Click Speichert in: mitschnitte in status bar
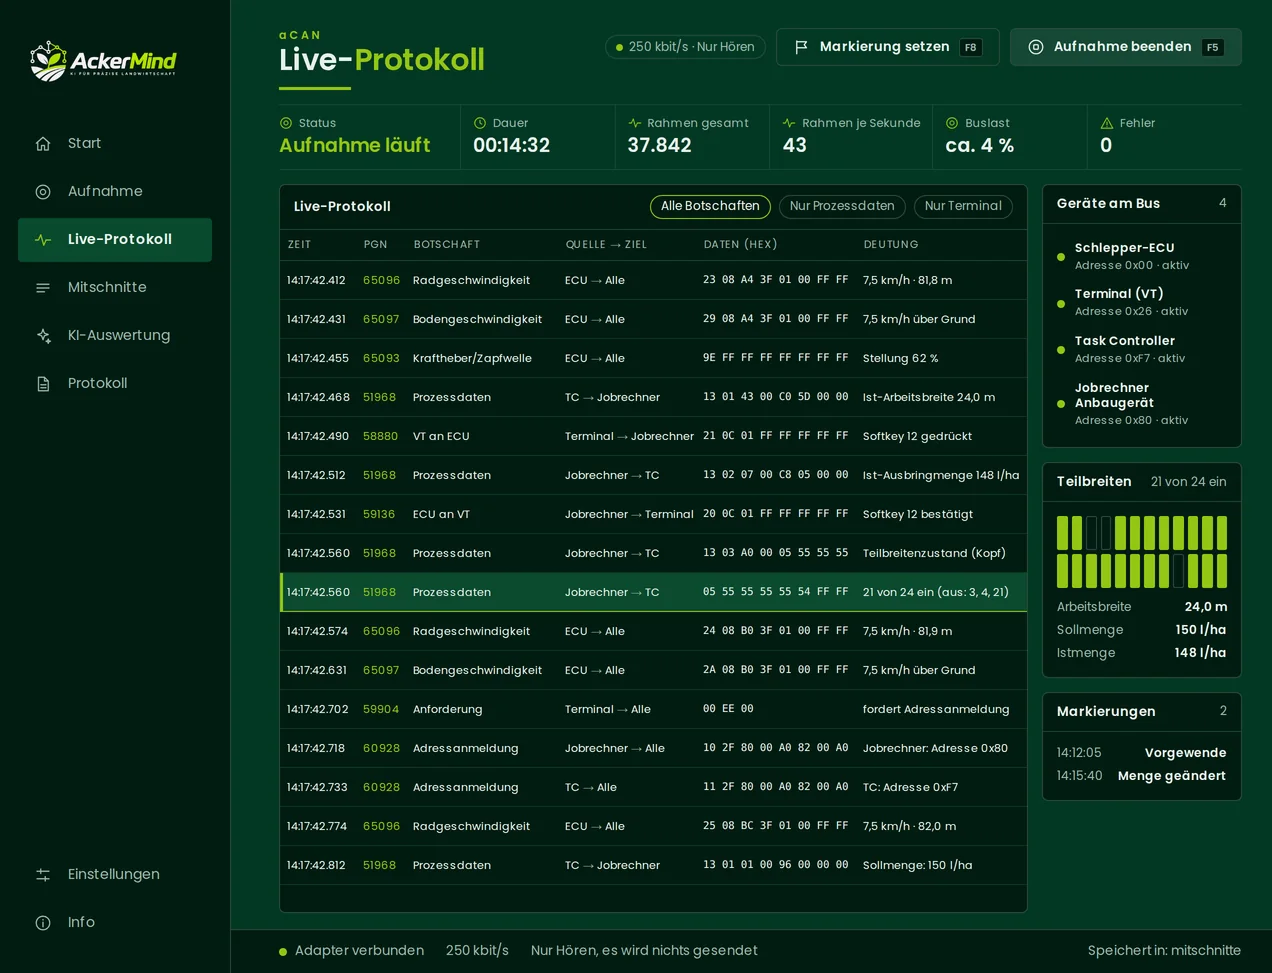The height and width of the screenshot is (973, 1272). click(1164, 951)
